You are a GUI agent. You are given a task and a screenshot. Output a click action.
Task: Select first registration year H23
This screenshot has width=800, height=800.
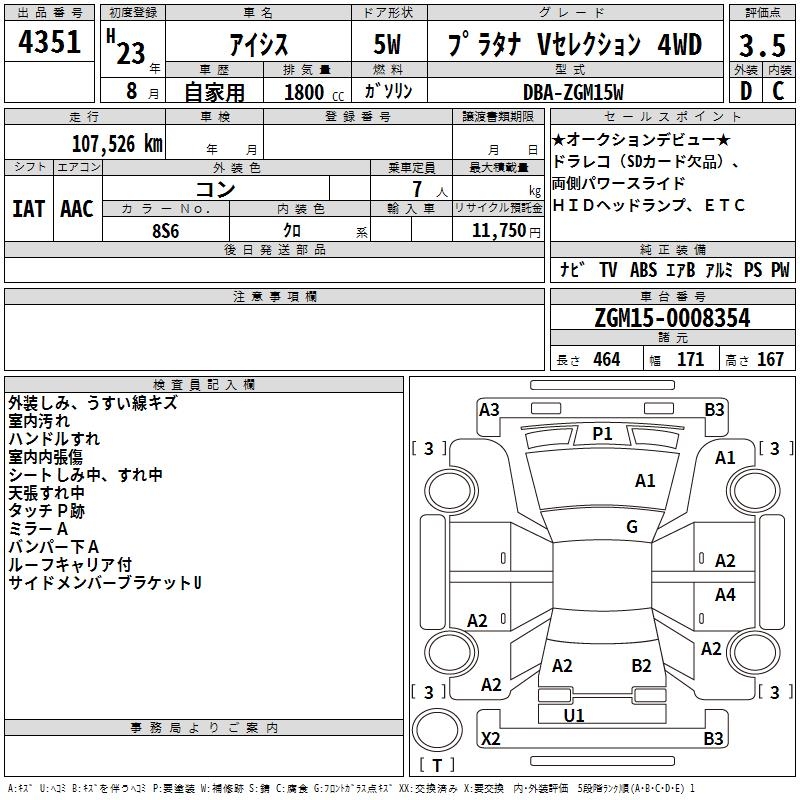(x=126, y=47)
